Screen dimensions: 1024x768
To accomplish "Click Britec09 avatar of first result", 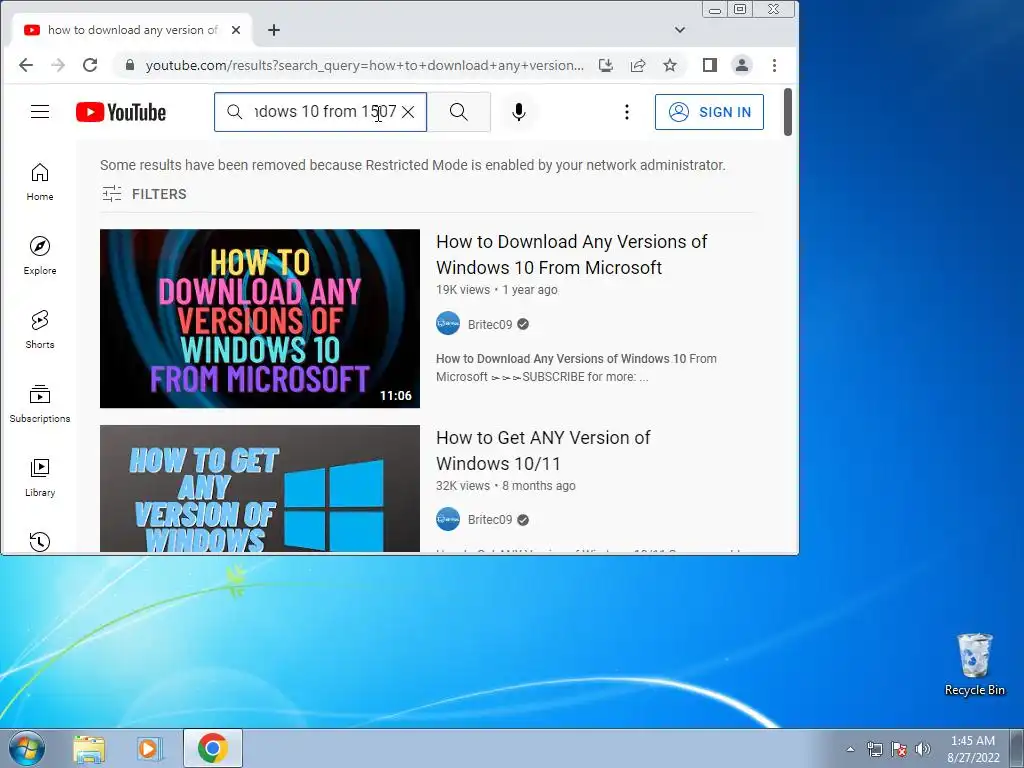I will [x=448, y=324].
